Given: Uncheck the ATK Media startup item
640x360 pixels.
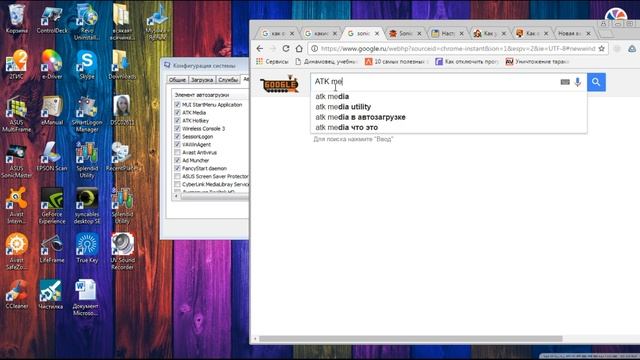Looking at the screenshot, I should point(177,113).
